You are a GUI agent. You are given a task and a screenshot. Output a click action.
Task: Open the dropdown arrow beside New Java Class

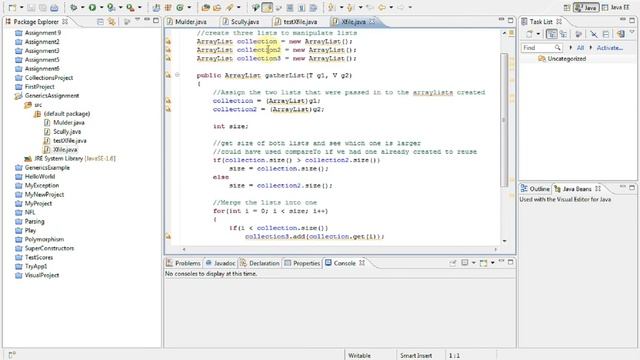[189, 7]
